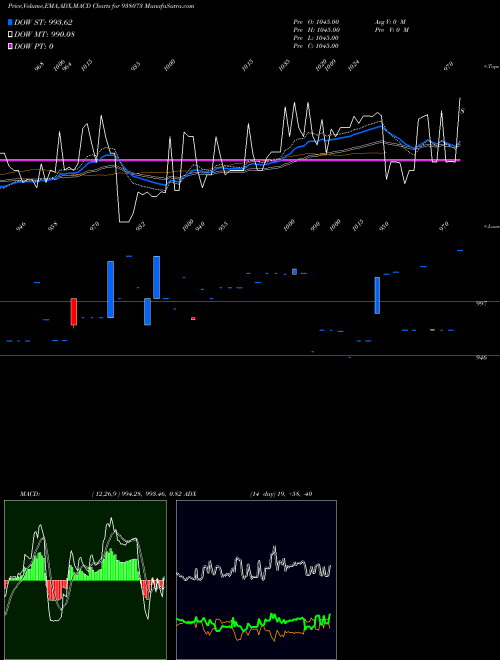
Task: Click the Pre V: 0 M reading
Action: 392,30
